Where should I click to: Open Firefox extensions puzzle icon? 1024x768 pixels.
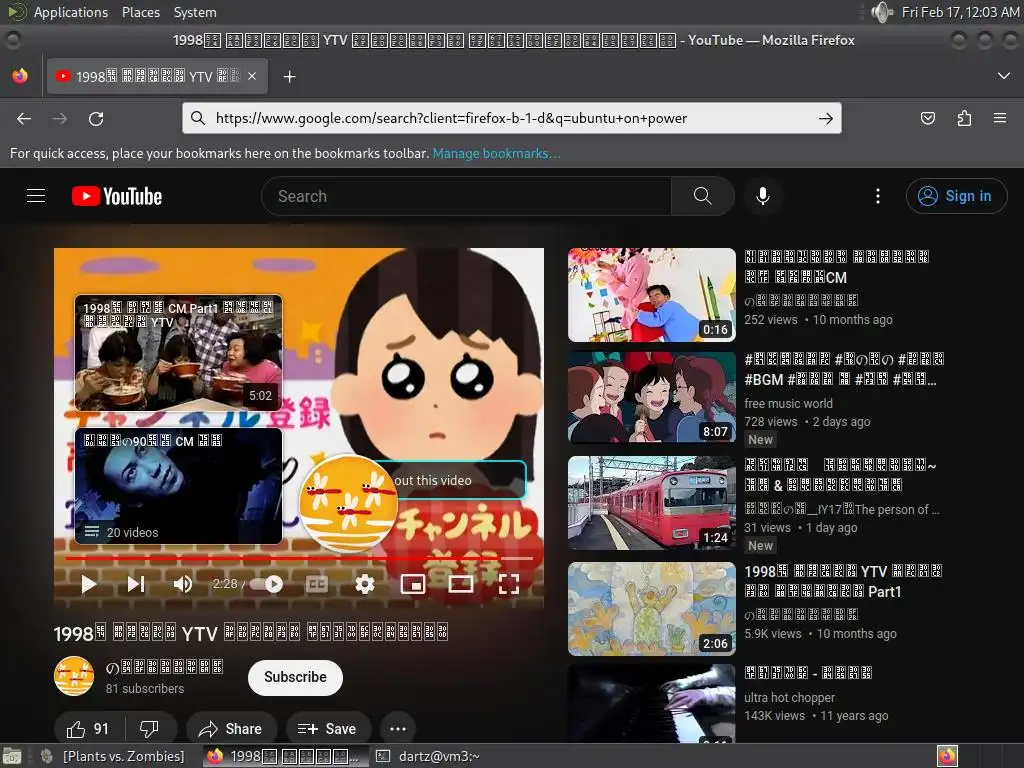click(x=964, y=118)
